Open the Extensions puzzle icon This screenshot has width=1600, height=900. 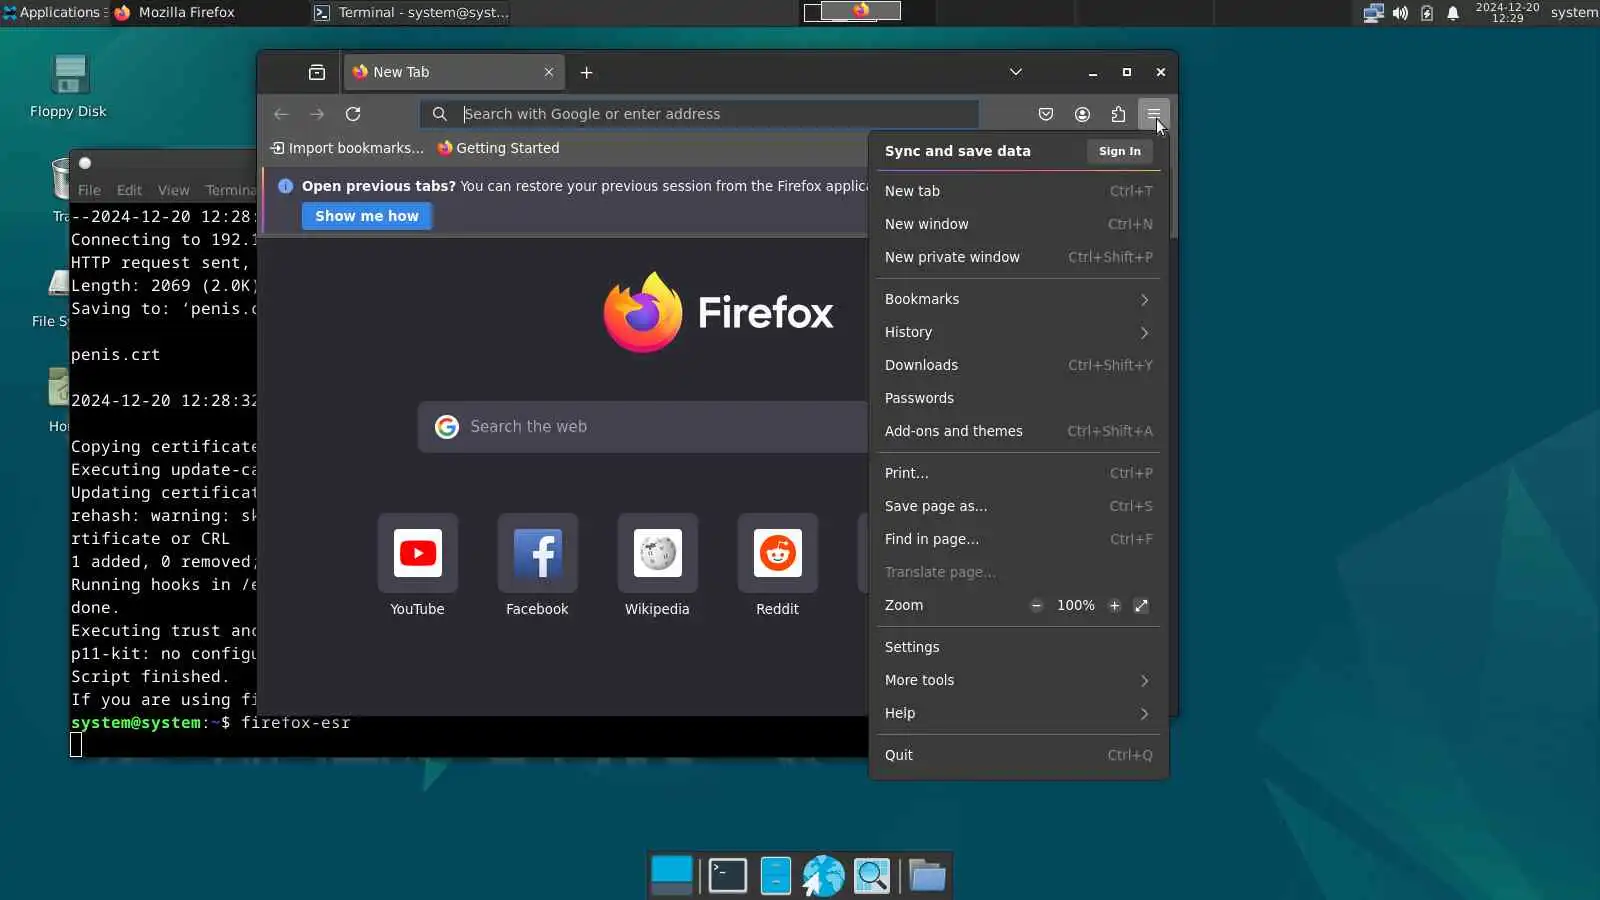[x=1118, y=114]
